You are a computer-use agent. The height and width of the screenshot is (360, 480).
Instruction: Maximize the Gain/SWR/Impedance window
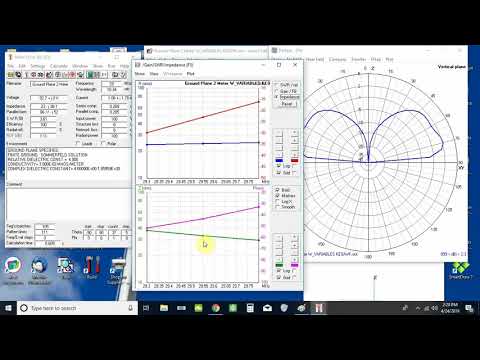(279, 65)
